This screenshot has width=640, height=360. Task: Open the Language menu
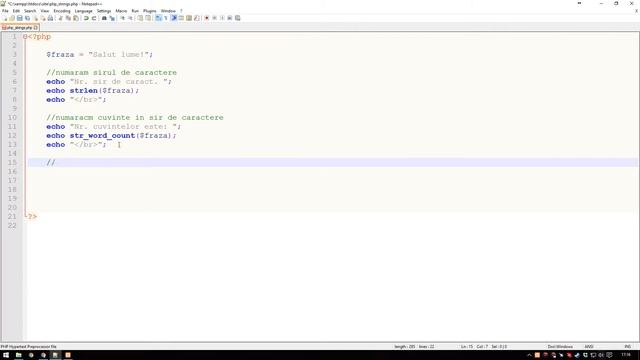[84, 11]
